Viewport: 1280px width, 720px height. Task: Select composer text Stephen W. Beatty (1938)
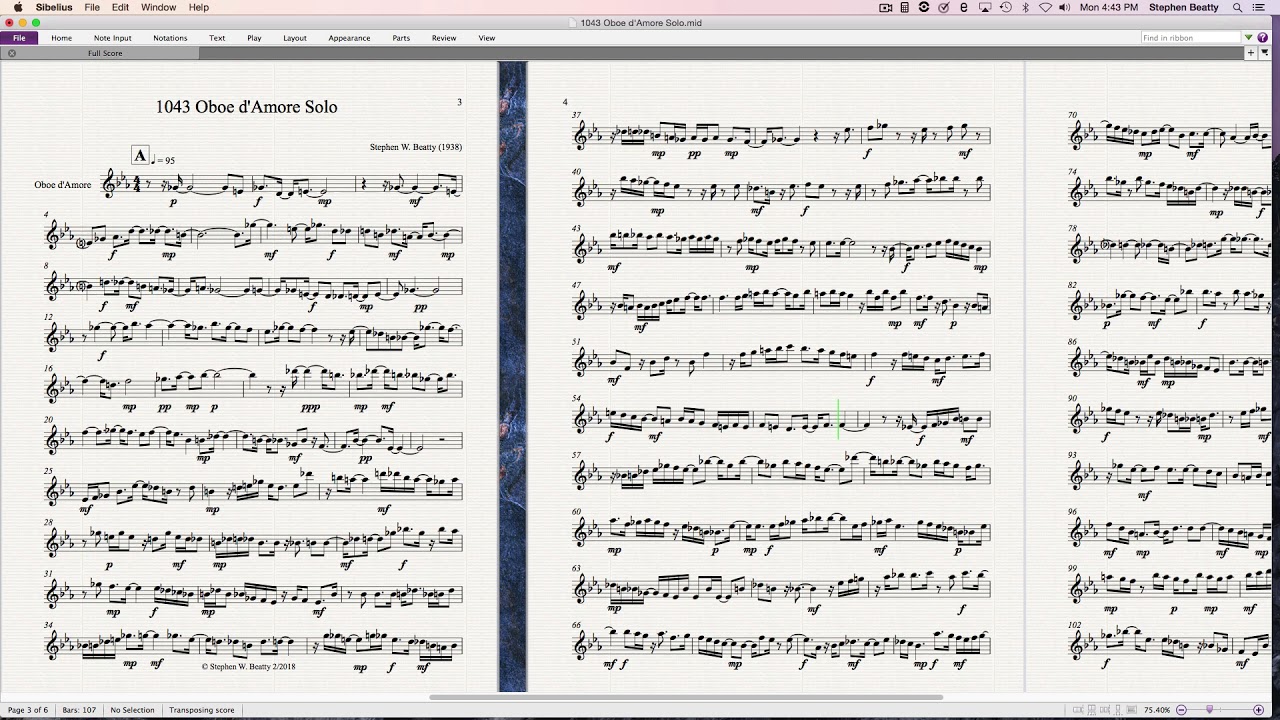415,147
